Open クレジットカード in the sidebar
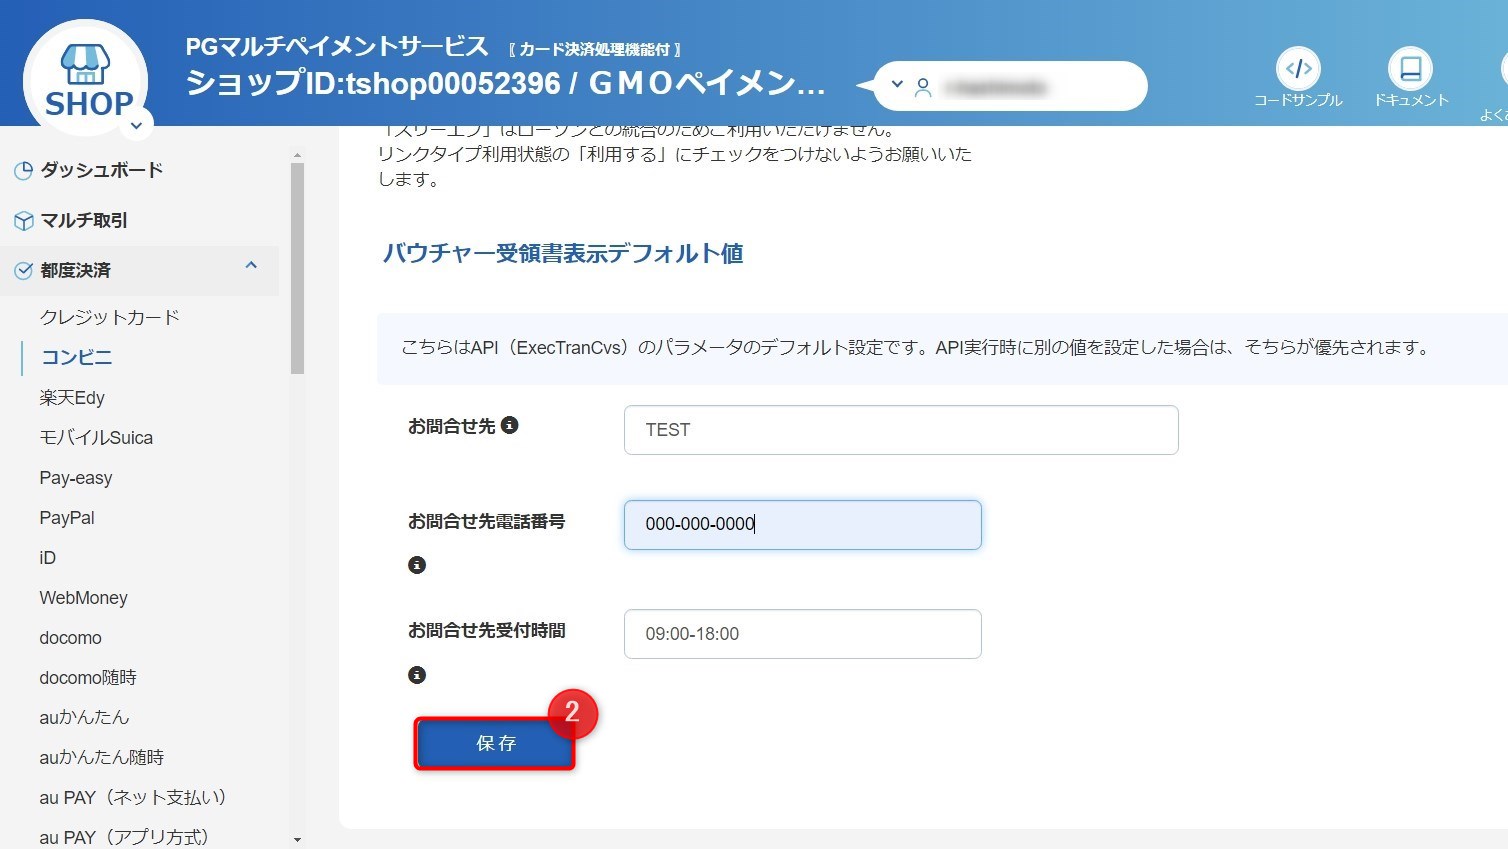Image resolution: width=1508 pixels, height=849 pixels. 110,317
